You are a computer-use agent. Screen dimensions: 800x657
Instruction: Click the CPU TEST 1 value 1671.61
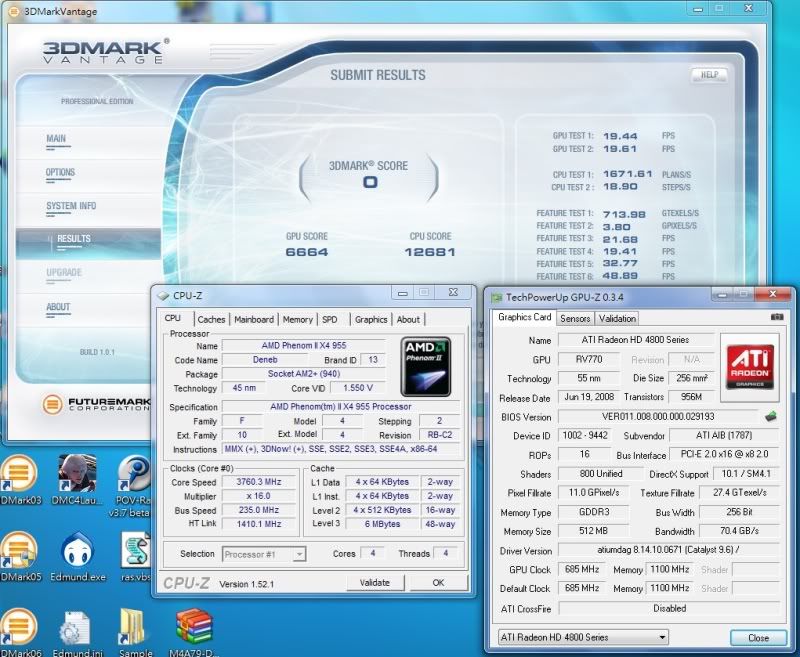(x=628, y=174)
